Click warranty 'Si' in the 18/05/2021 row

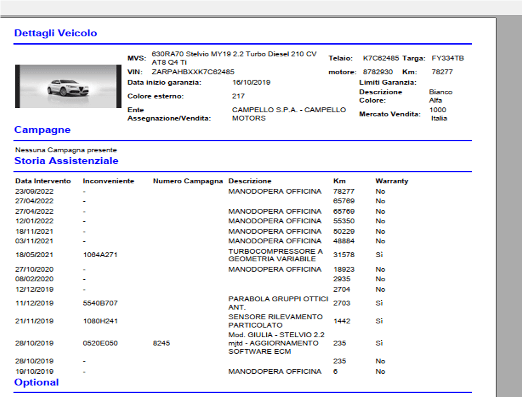click(379, 255)
